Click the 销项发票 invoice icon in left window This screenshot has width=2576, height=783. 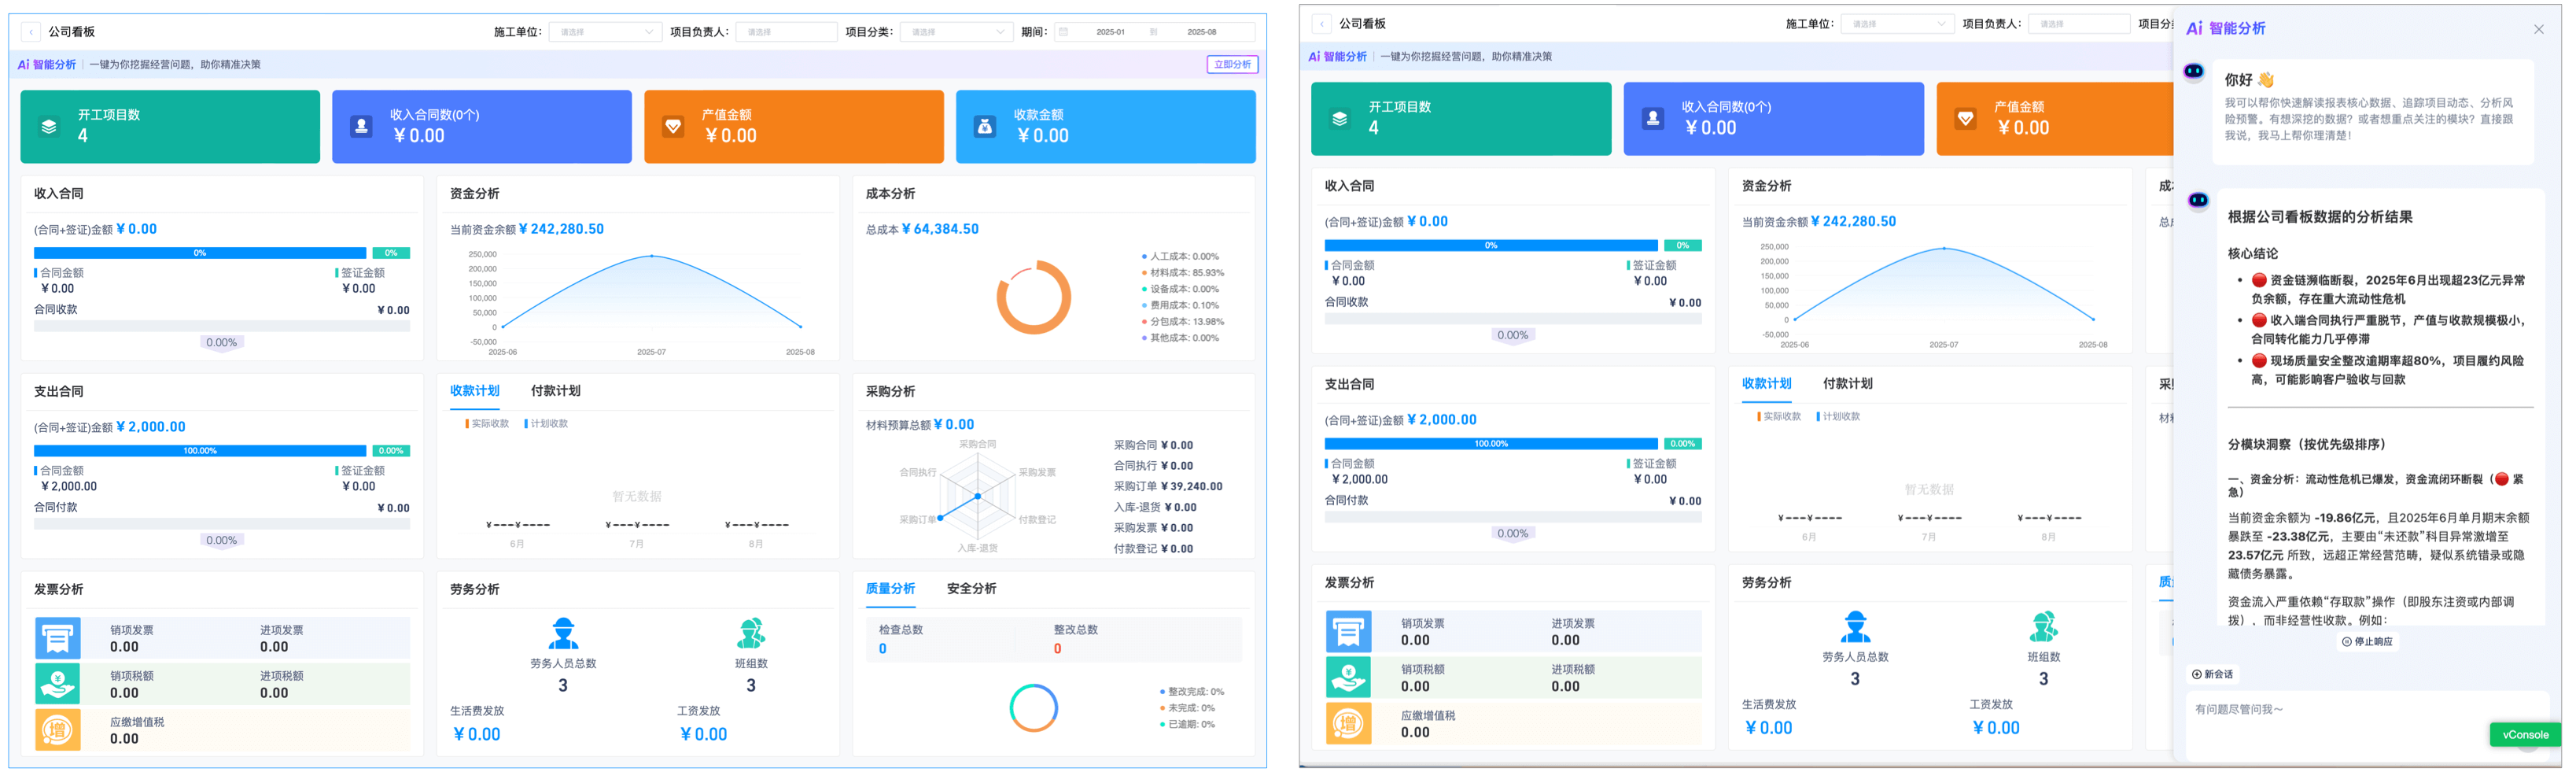tap(58, 637)
